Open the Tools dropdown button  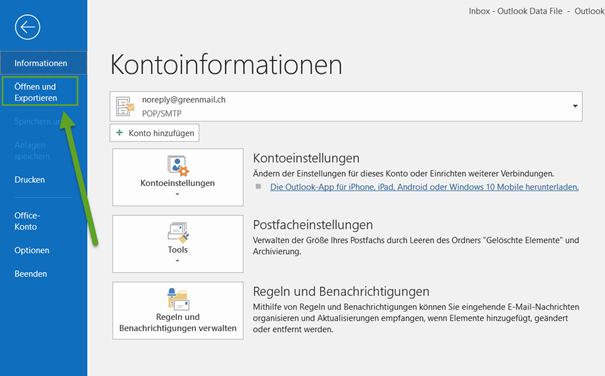178,244
